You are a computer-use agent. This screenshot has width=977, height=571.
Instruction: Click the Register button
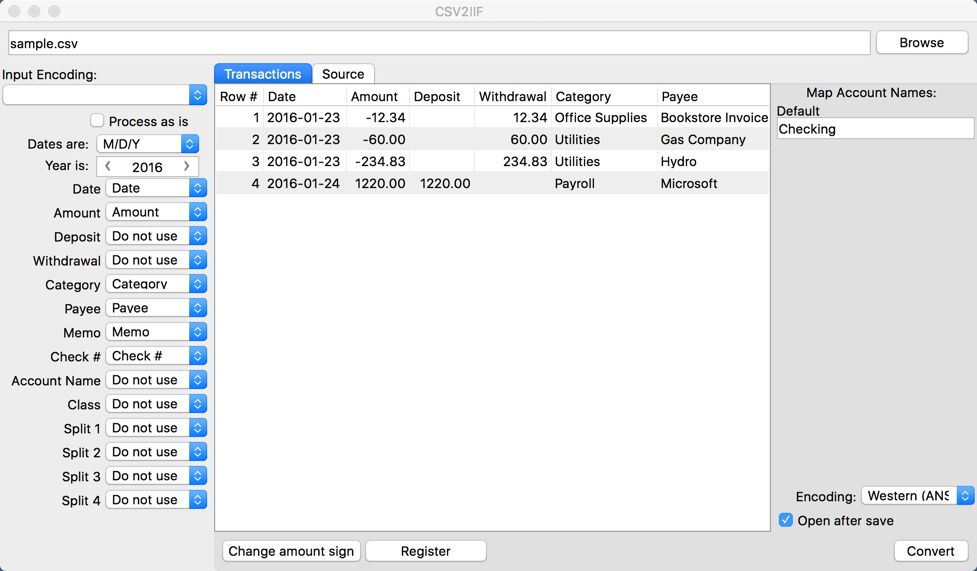click(x=426, y=551)
